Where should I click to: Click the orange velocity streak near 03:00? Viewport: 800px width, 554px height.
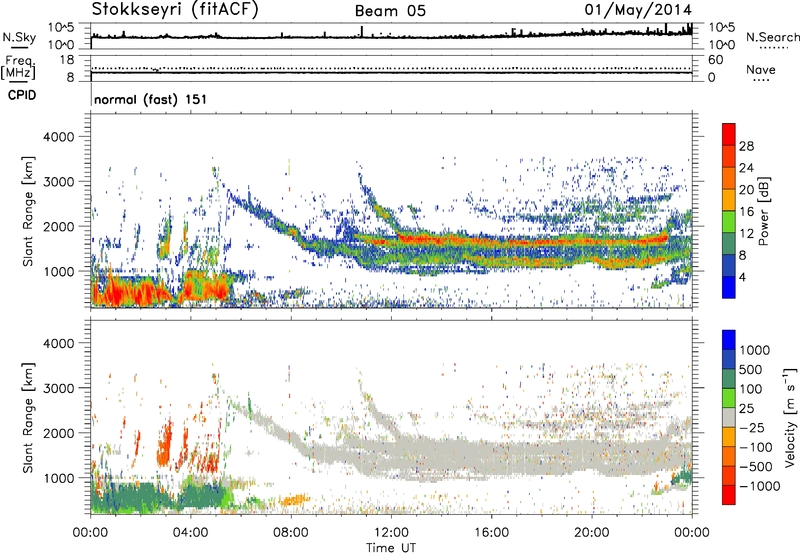click(x=165, y=442)
